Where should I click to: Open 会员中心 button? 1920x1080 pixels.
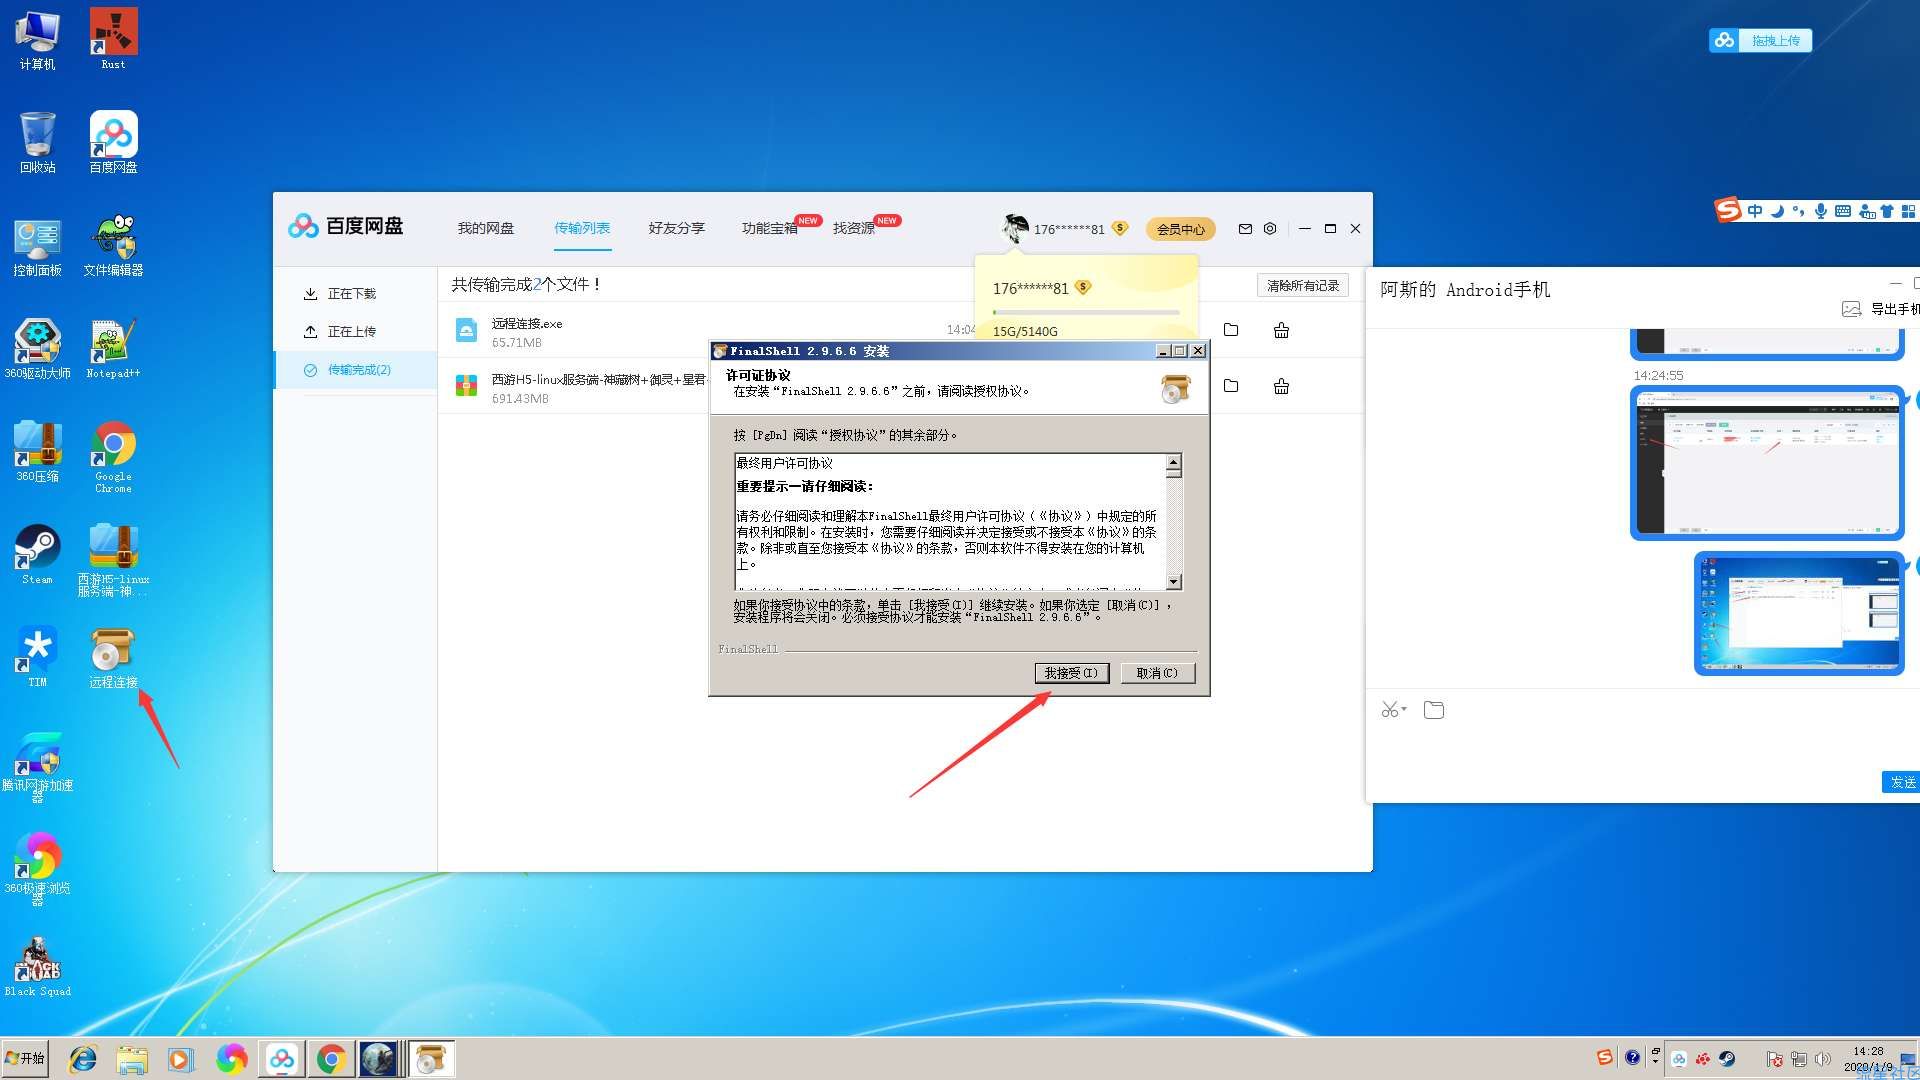pos(1181,230)
